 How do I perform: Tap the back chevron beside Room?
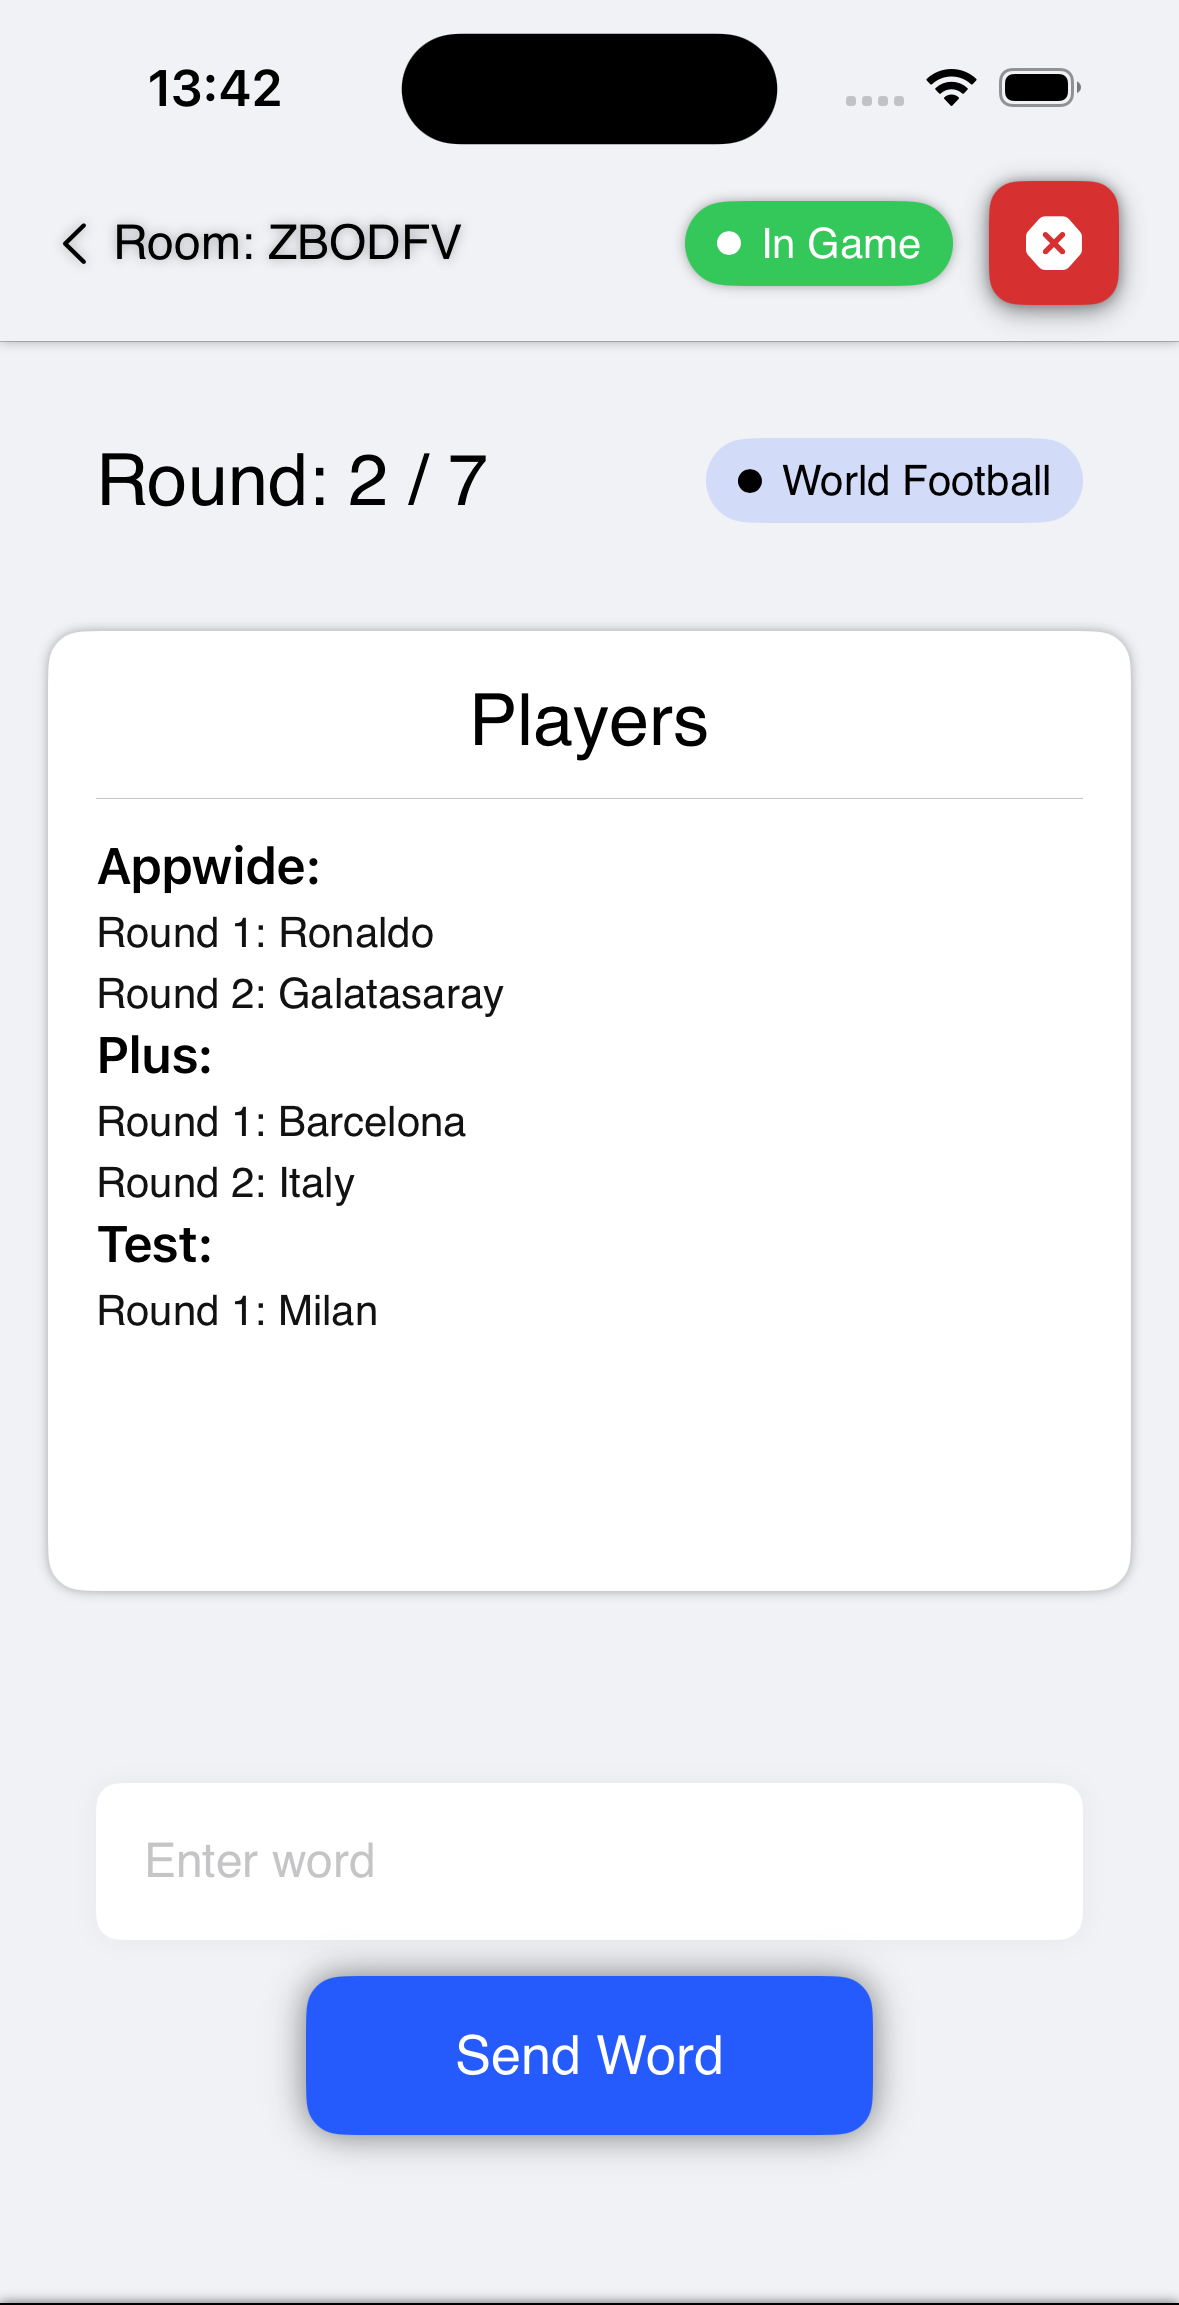tap(76, 243)
